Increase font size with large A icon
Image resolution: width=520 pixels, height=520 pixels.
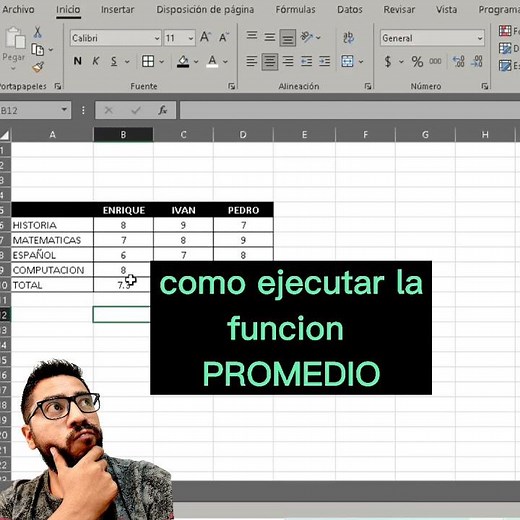(x=205, y=37)
